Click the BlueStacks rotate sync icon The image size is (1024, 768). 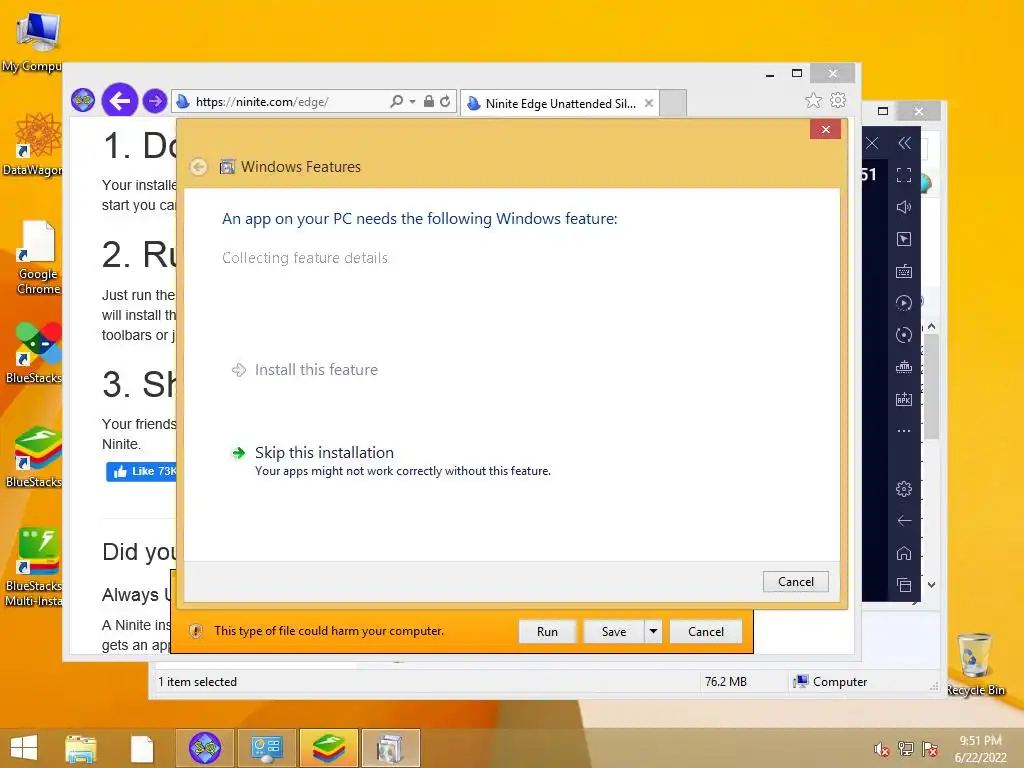pyautogui.click(x=904, y=335)
